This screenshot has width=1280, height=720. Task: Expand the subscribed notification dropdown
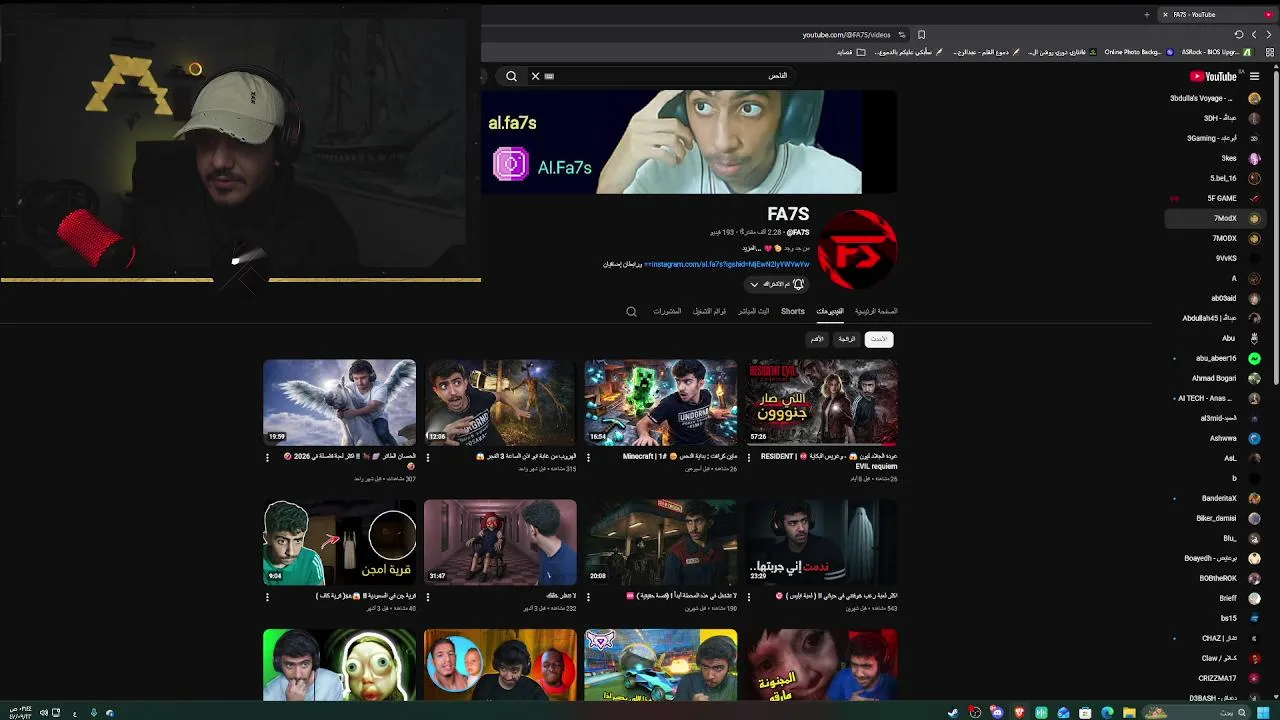777,284
